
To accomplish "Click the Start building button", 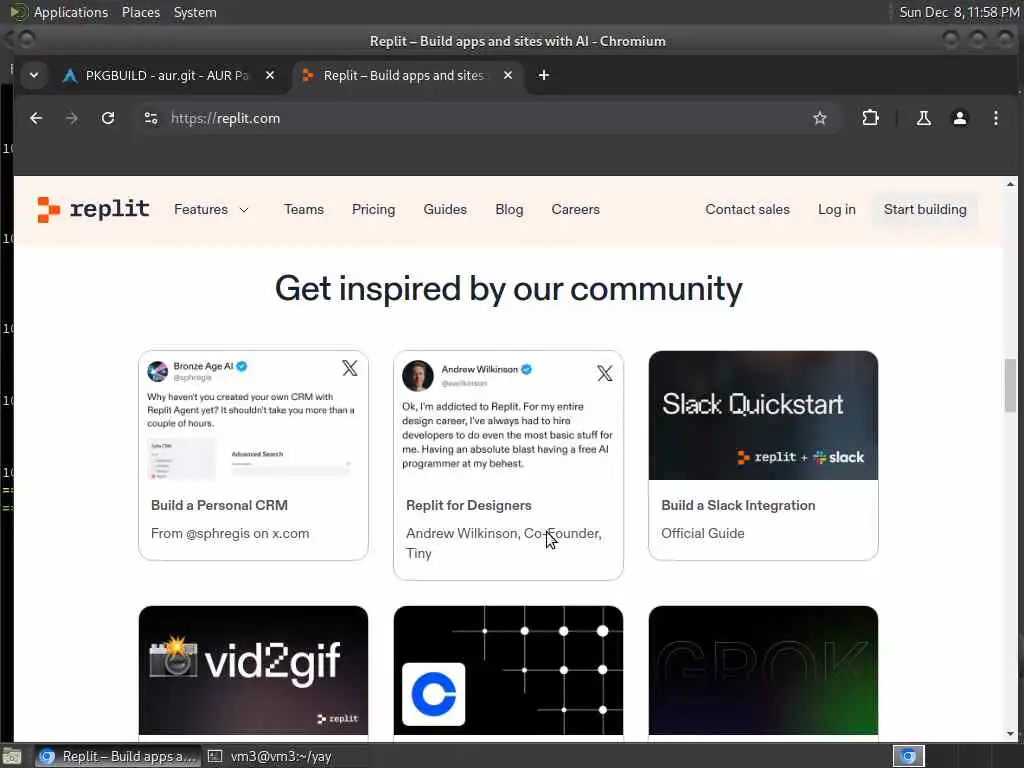I will [925, 210].
